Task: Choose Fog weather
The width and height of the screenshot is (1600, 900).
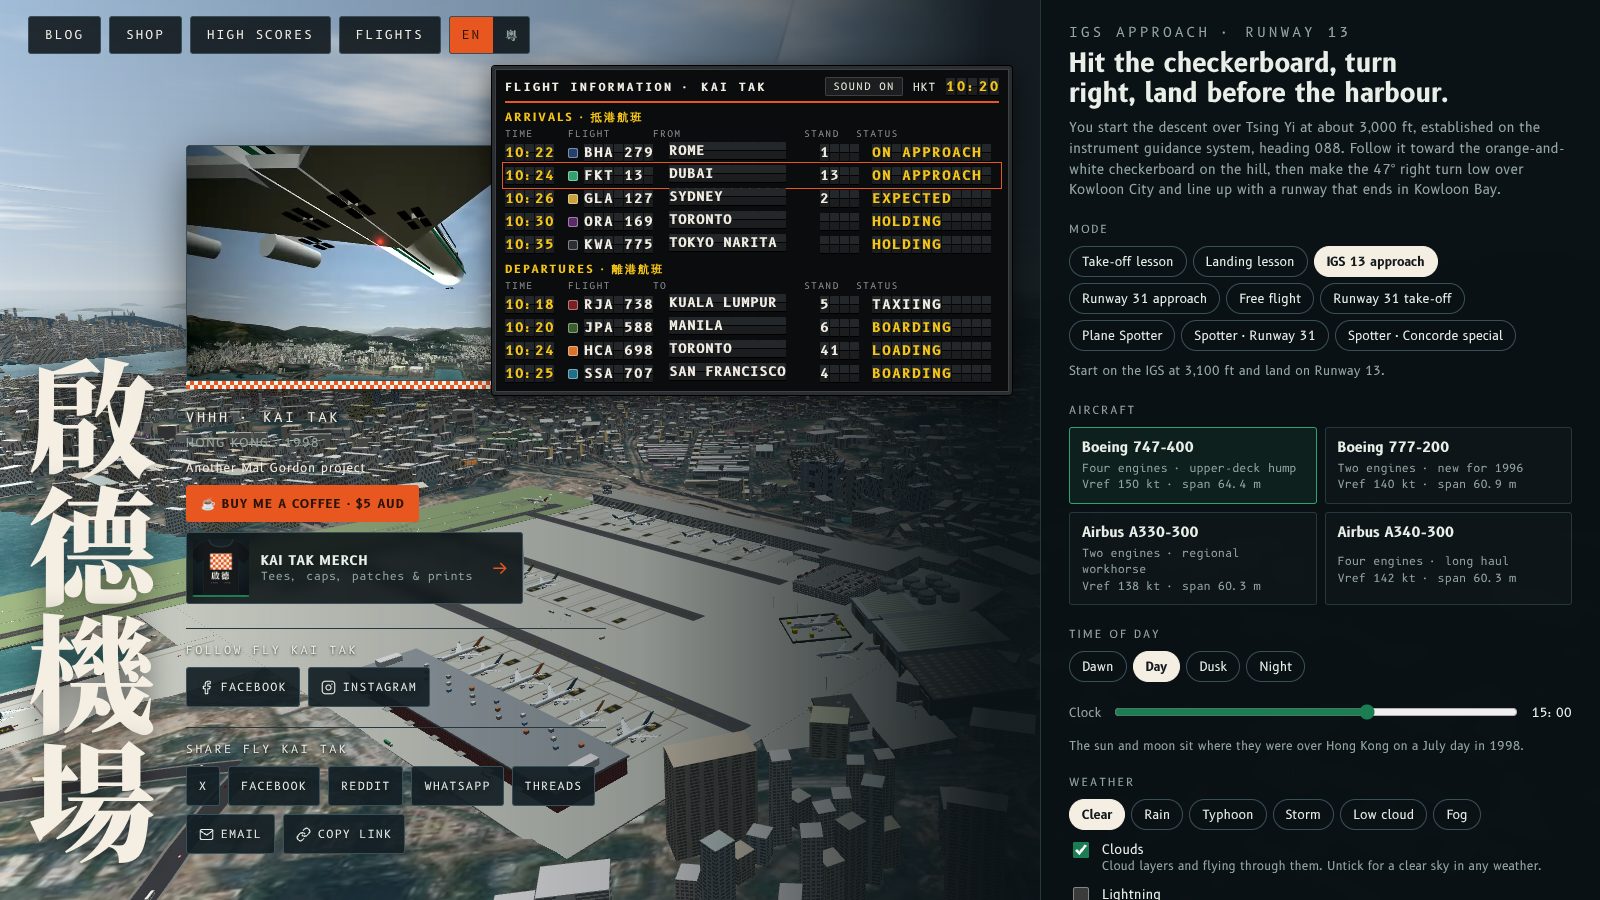Action: pyautogui.click(x=1456, y=815)
